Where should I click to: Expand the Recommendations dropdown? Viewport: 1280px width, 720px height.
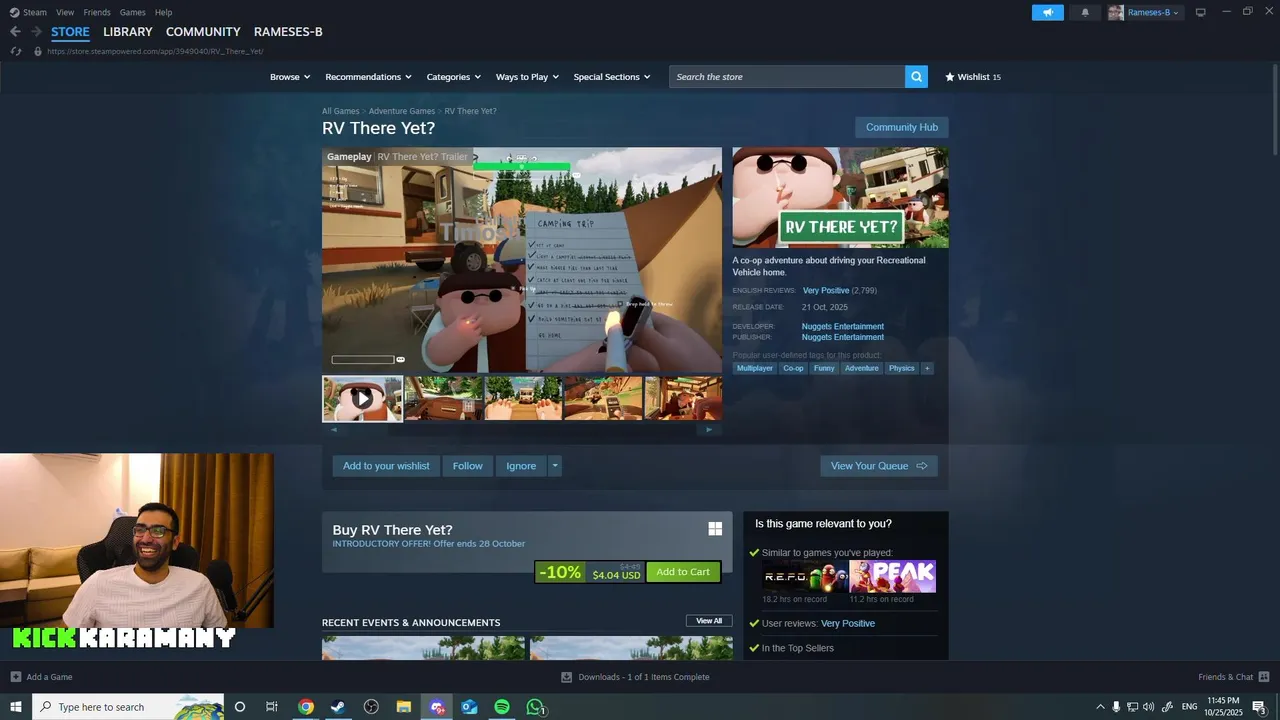tap(368, 77)
